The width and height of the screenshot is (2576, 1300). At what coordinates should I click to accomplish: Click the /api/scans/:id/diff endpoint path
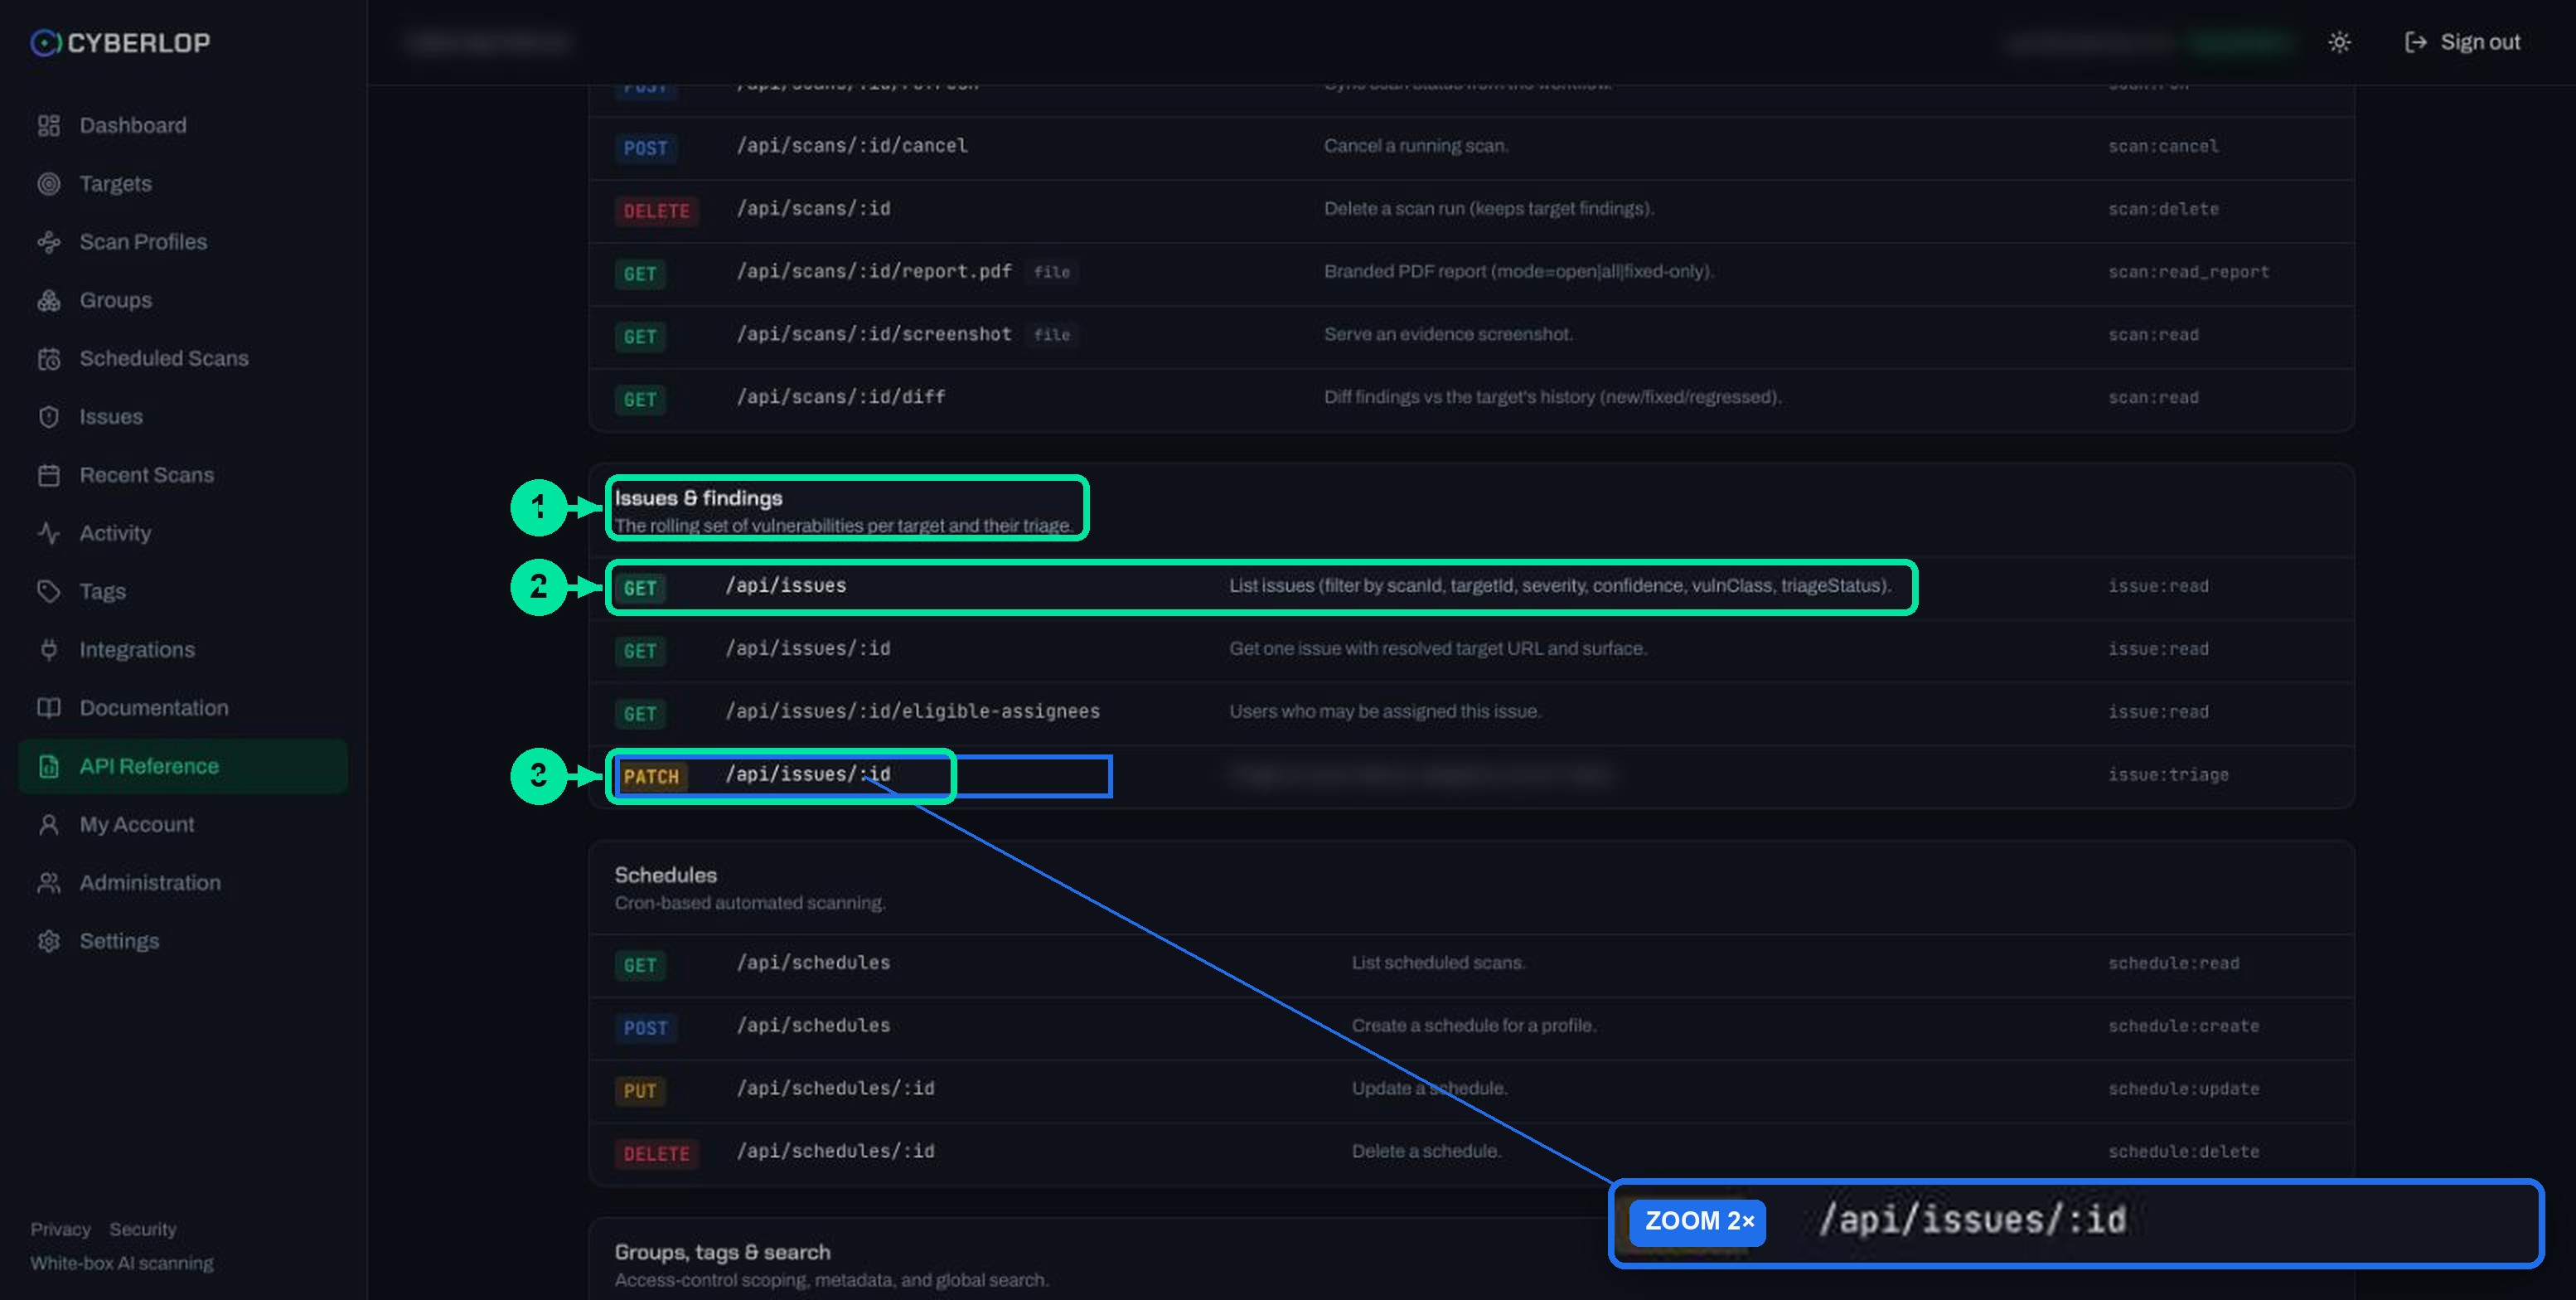pyautogui.click(x=841, y=397)
